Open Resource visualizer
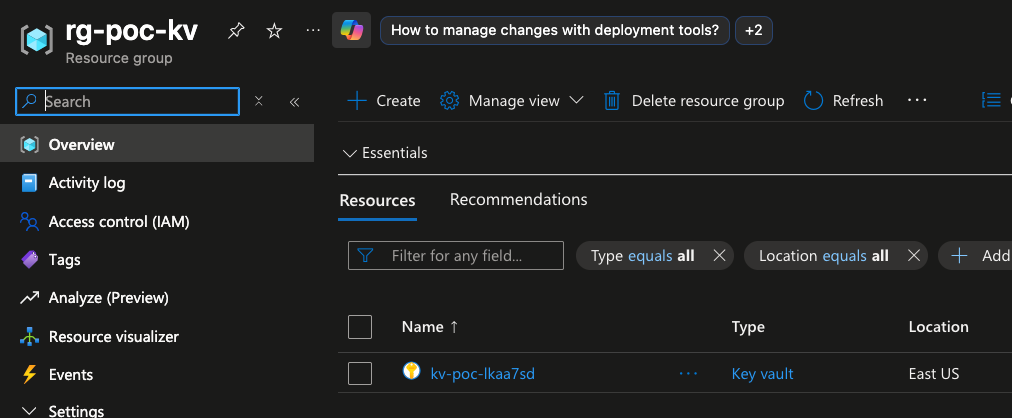The width and height of the screenshot is (1012, 418). pos(157,336)
